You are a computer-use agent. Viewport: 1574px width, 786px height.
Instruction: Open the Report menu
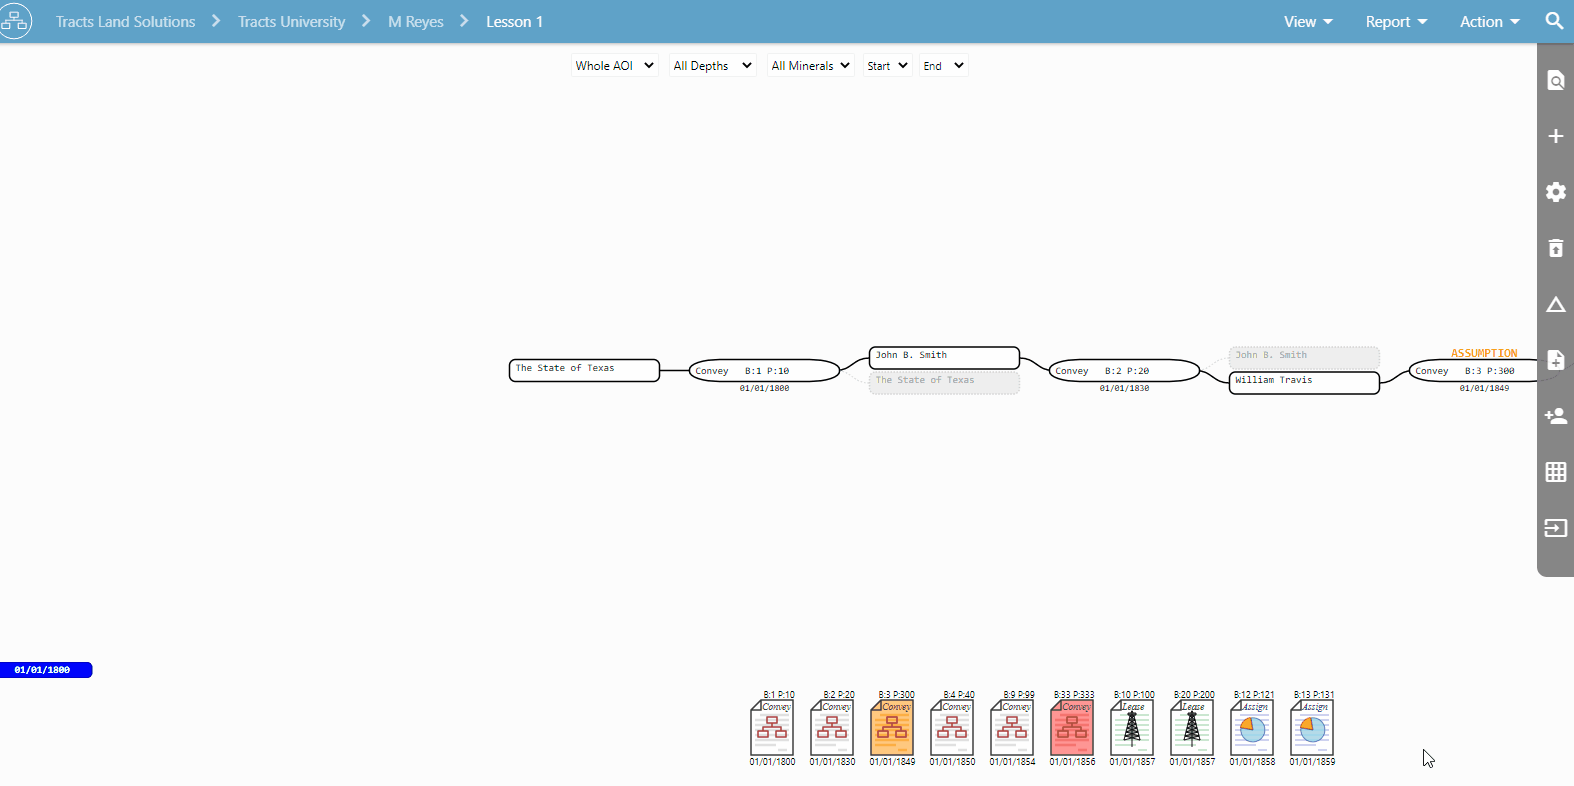(1396, 22)
